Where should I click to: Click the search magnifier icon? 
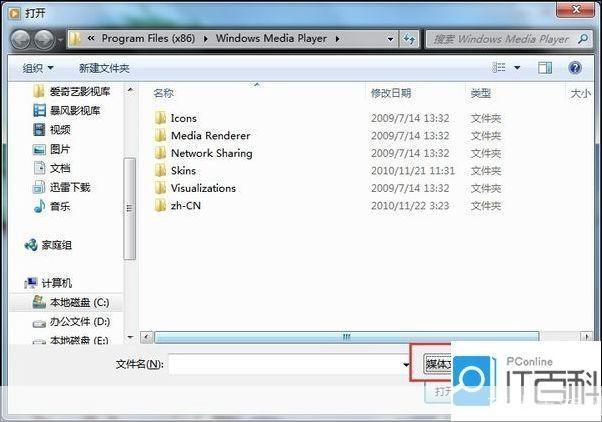583,39
